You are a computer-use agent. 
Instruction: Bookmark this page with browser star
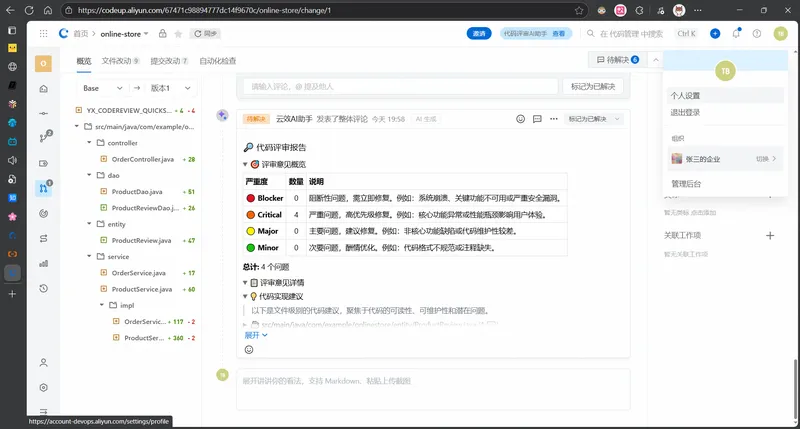tap(579, 10)
